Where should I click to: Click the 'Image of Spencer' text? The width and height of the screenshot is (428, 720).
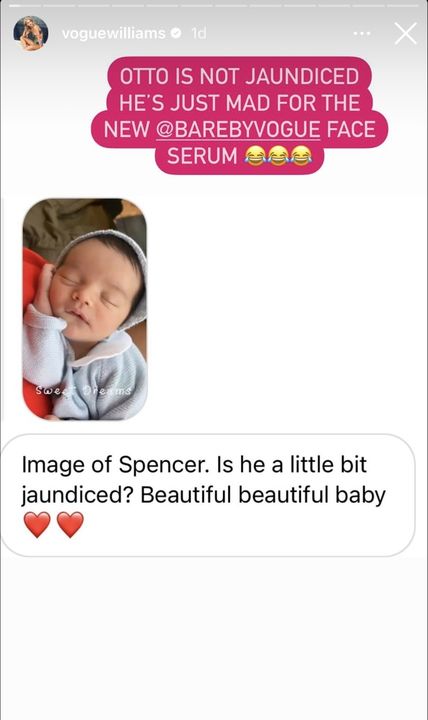(x=113, y=465)
